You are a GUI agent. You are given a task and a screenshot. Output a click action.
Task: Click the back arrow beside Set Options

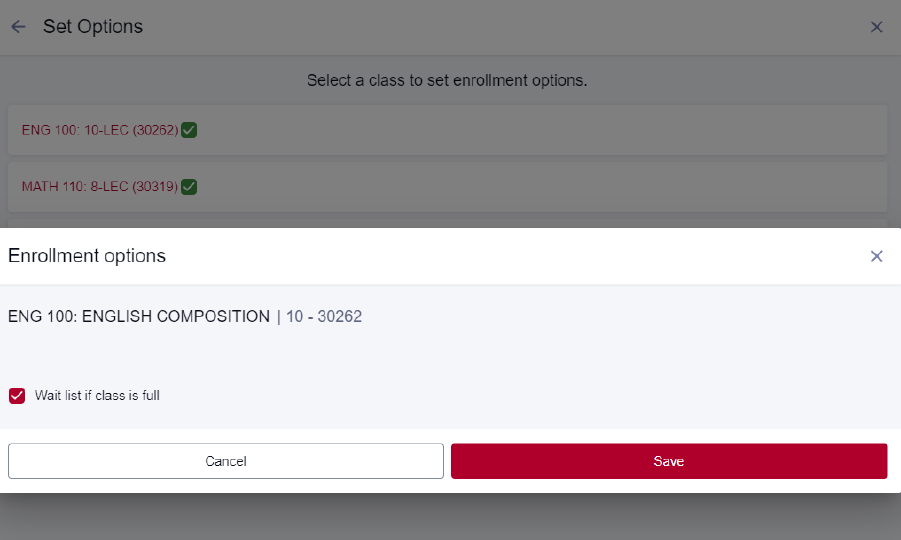coord(18,26)
